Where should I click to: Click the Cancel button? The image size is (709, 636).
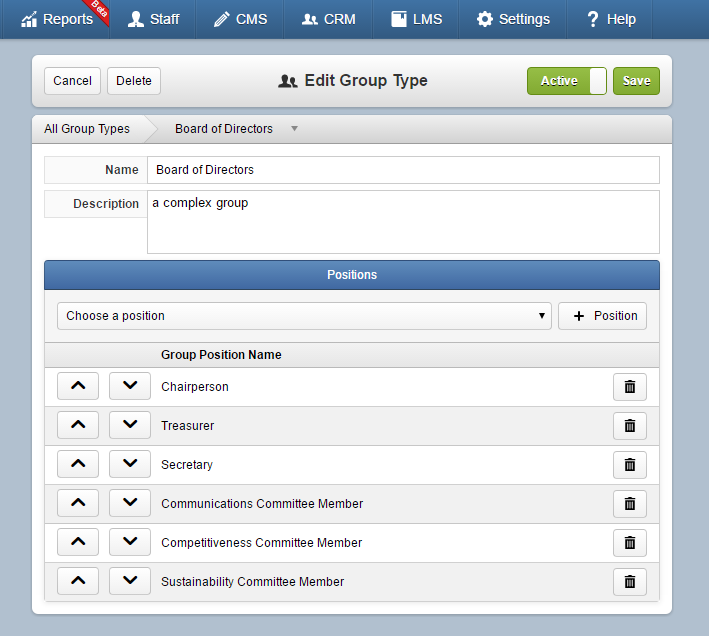click(72, 81)
